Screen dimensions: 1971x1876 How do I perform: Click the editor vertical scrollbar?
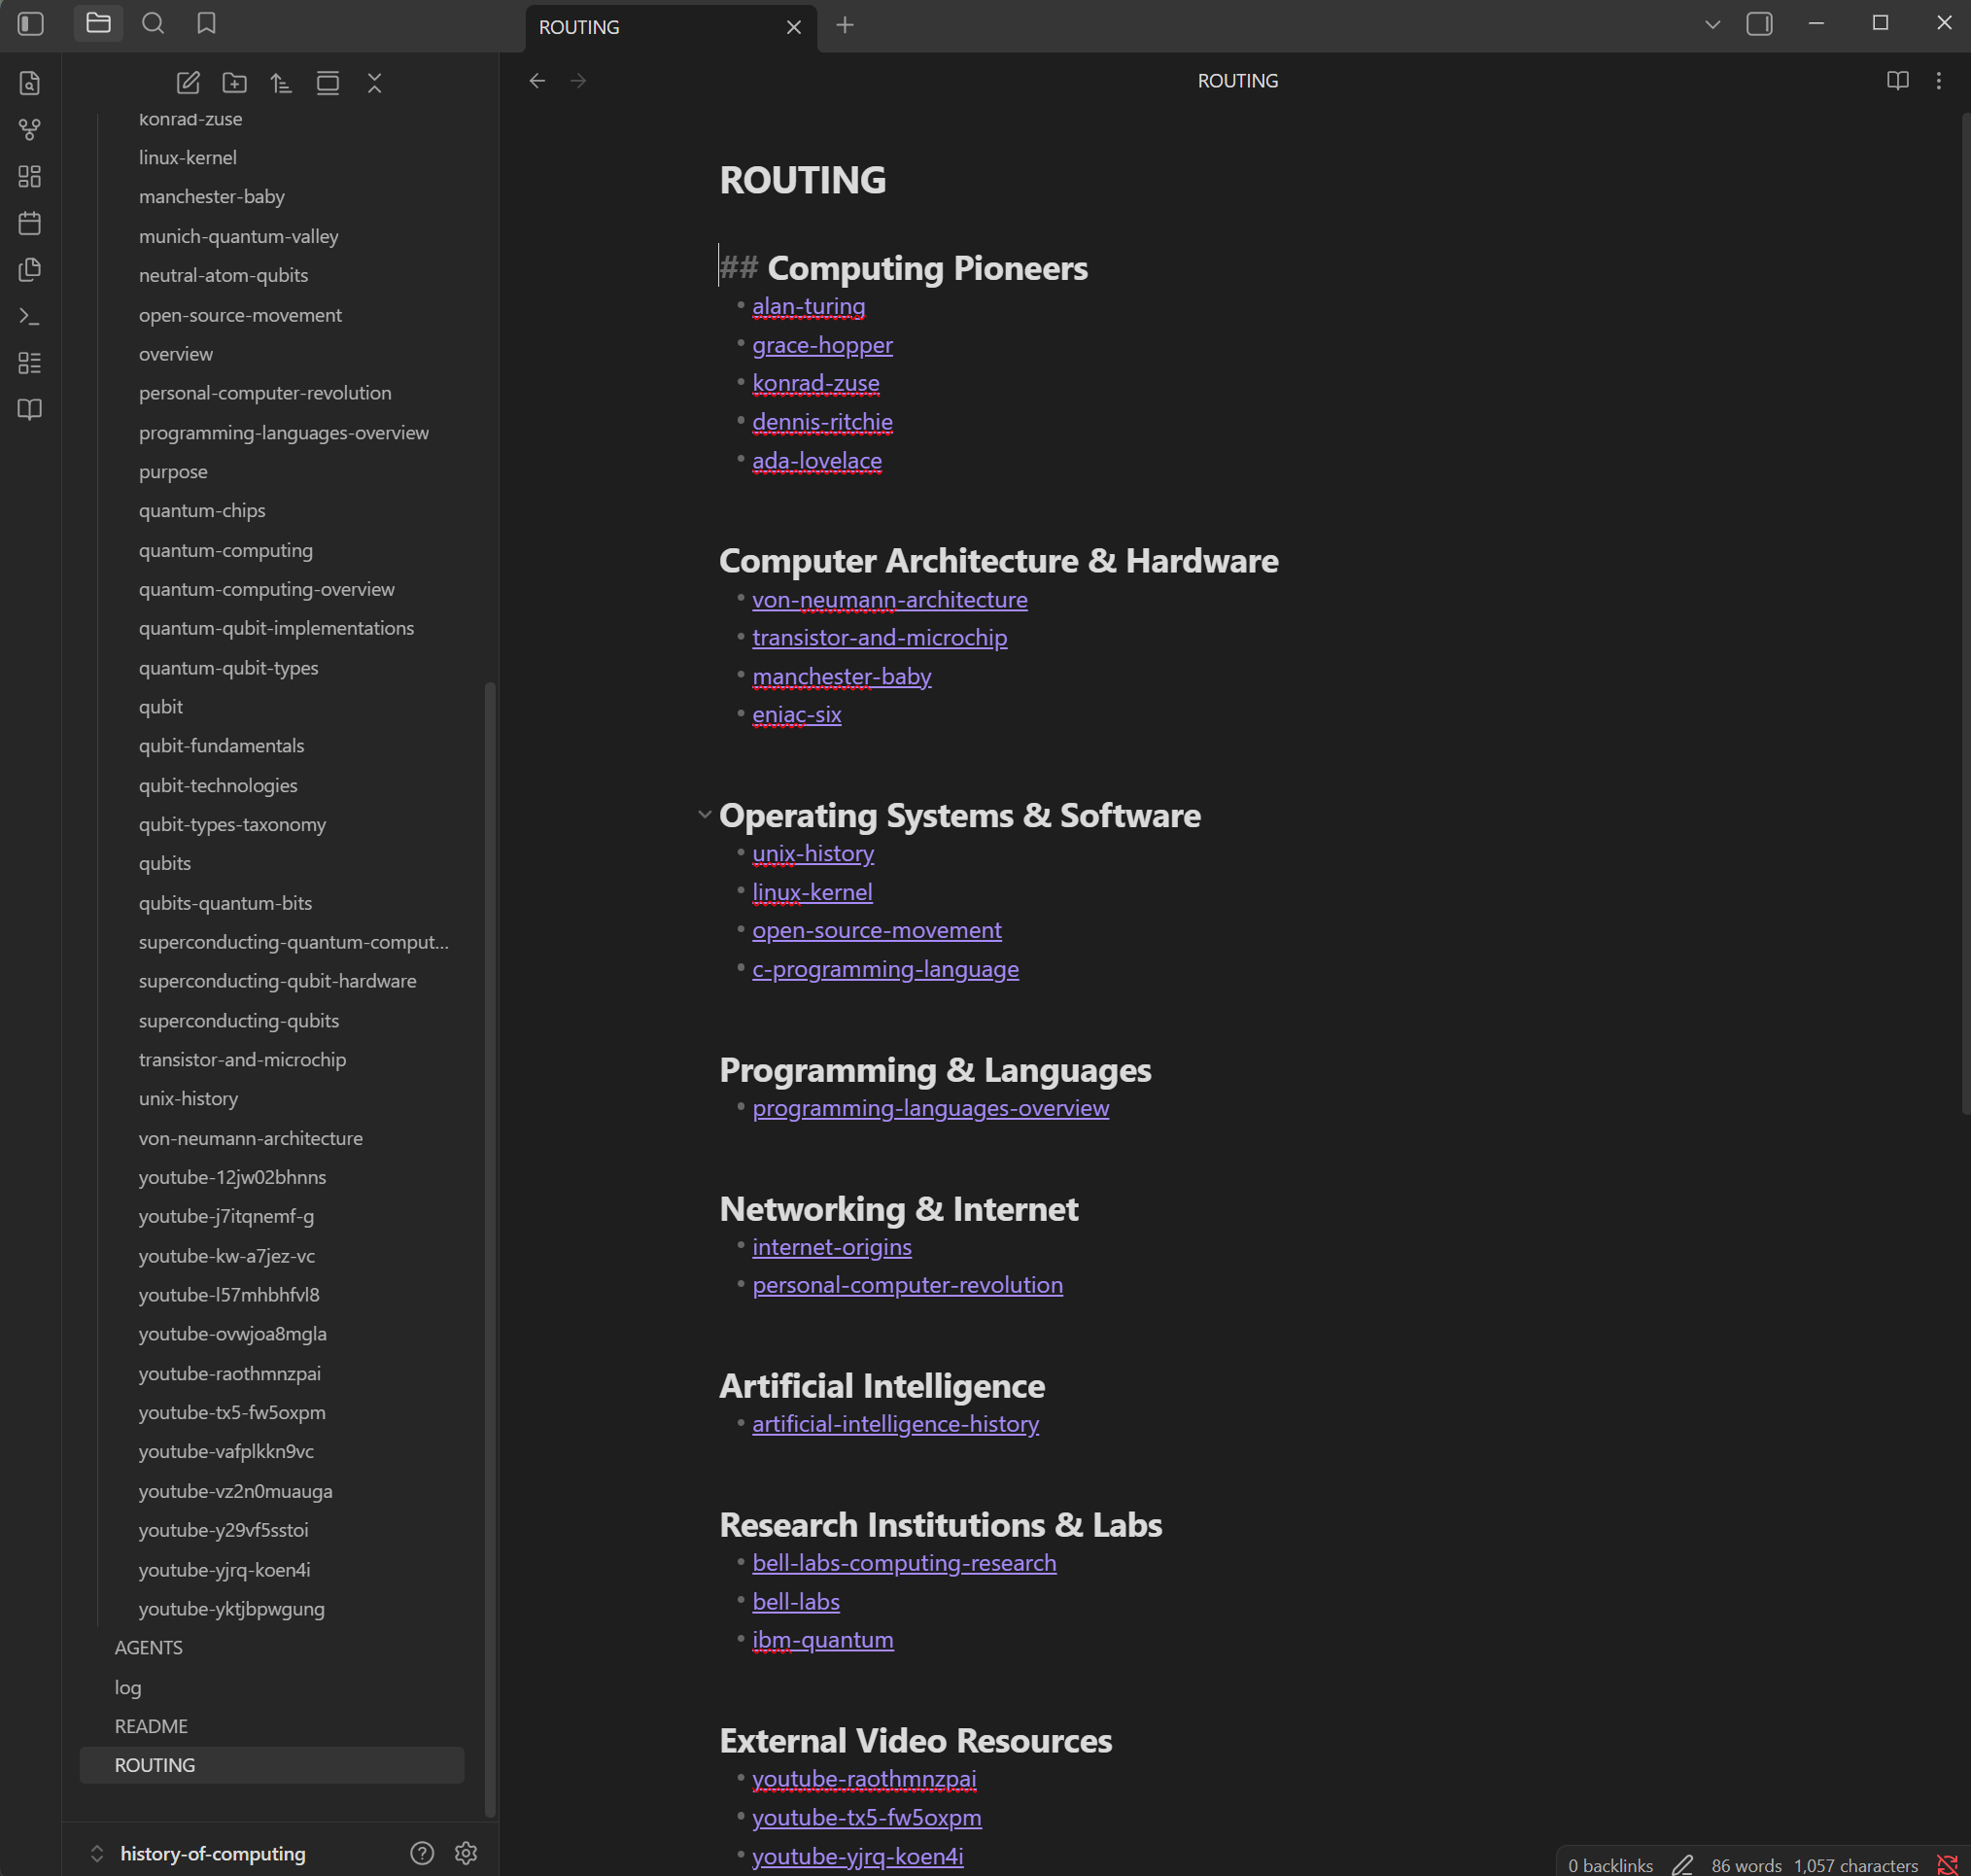coord(1964,615)
